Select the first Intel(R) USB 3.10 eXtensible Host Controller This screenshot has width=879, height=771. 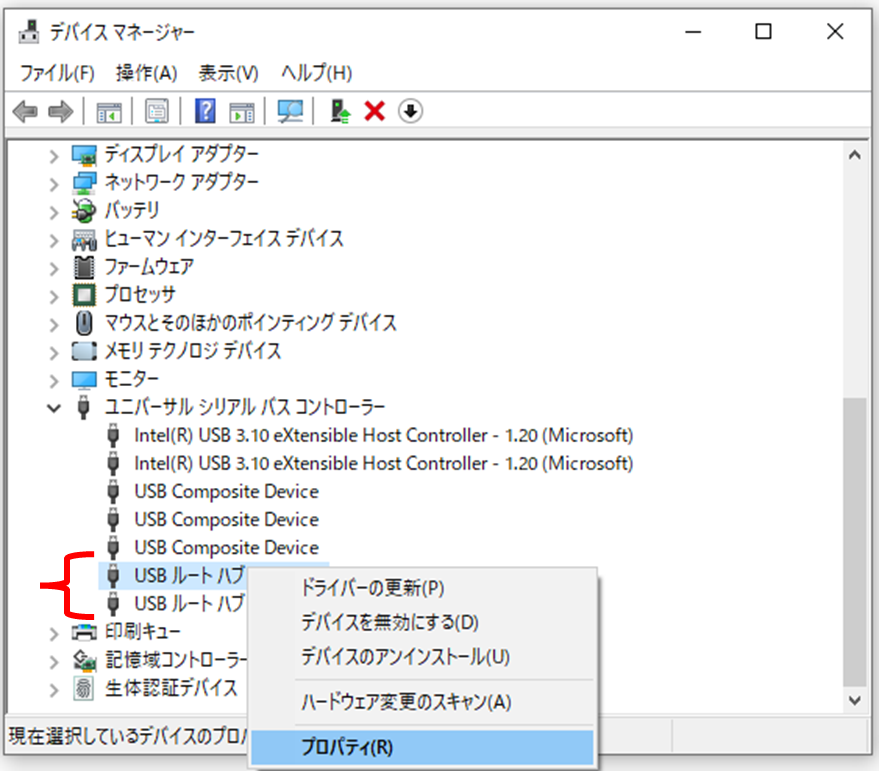[x=383, y=436]
